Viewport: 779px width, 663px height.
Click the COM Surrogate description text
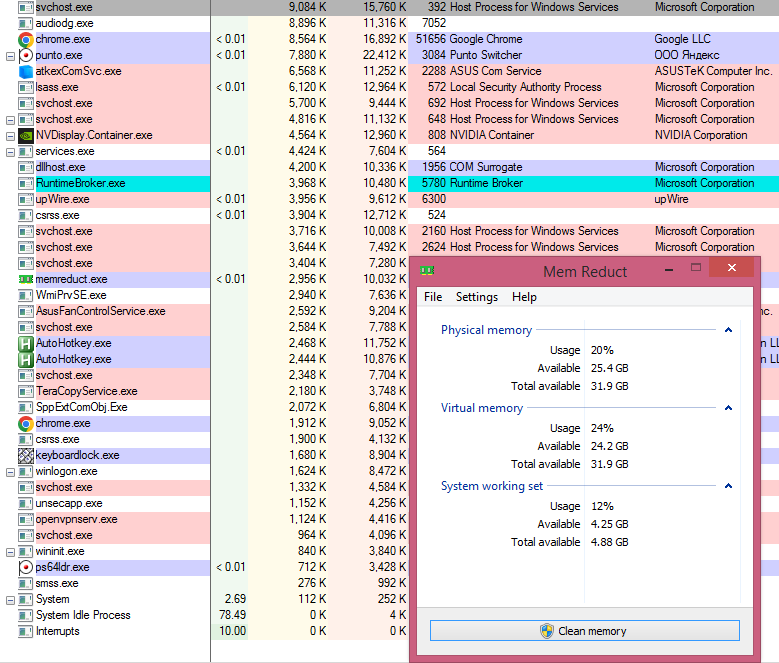pos(485,167)
